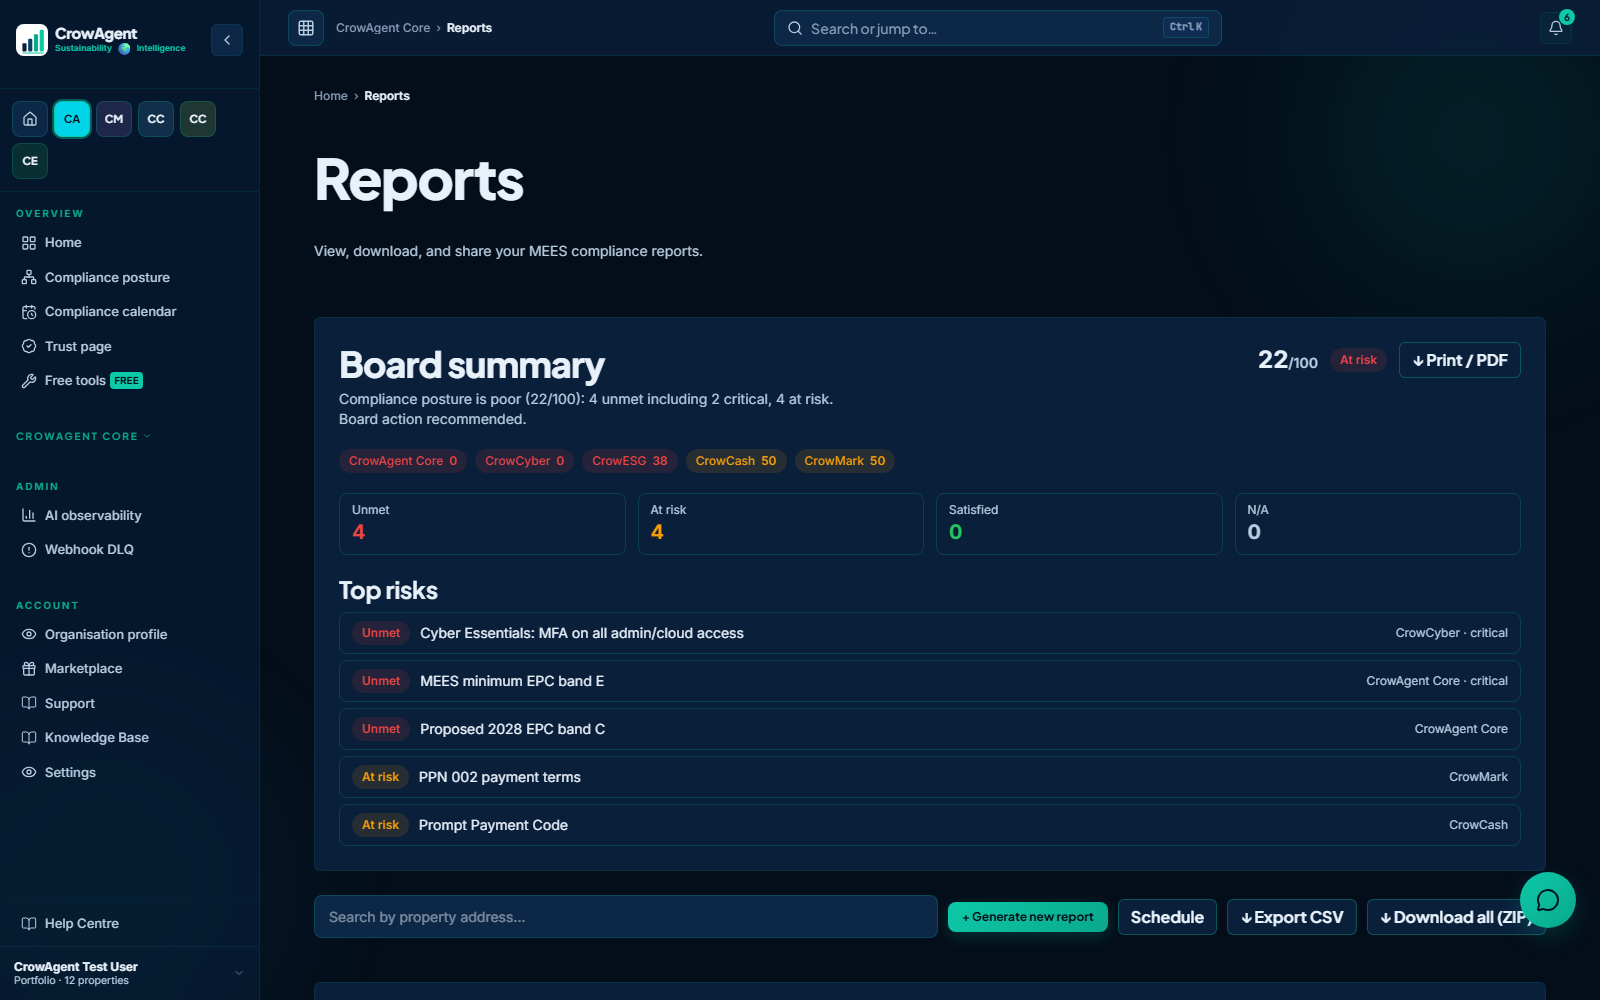
Task: Open the notifications bell
Action: (x=1556, y=28)
